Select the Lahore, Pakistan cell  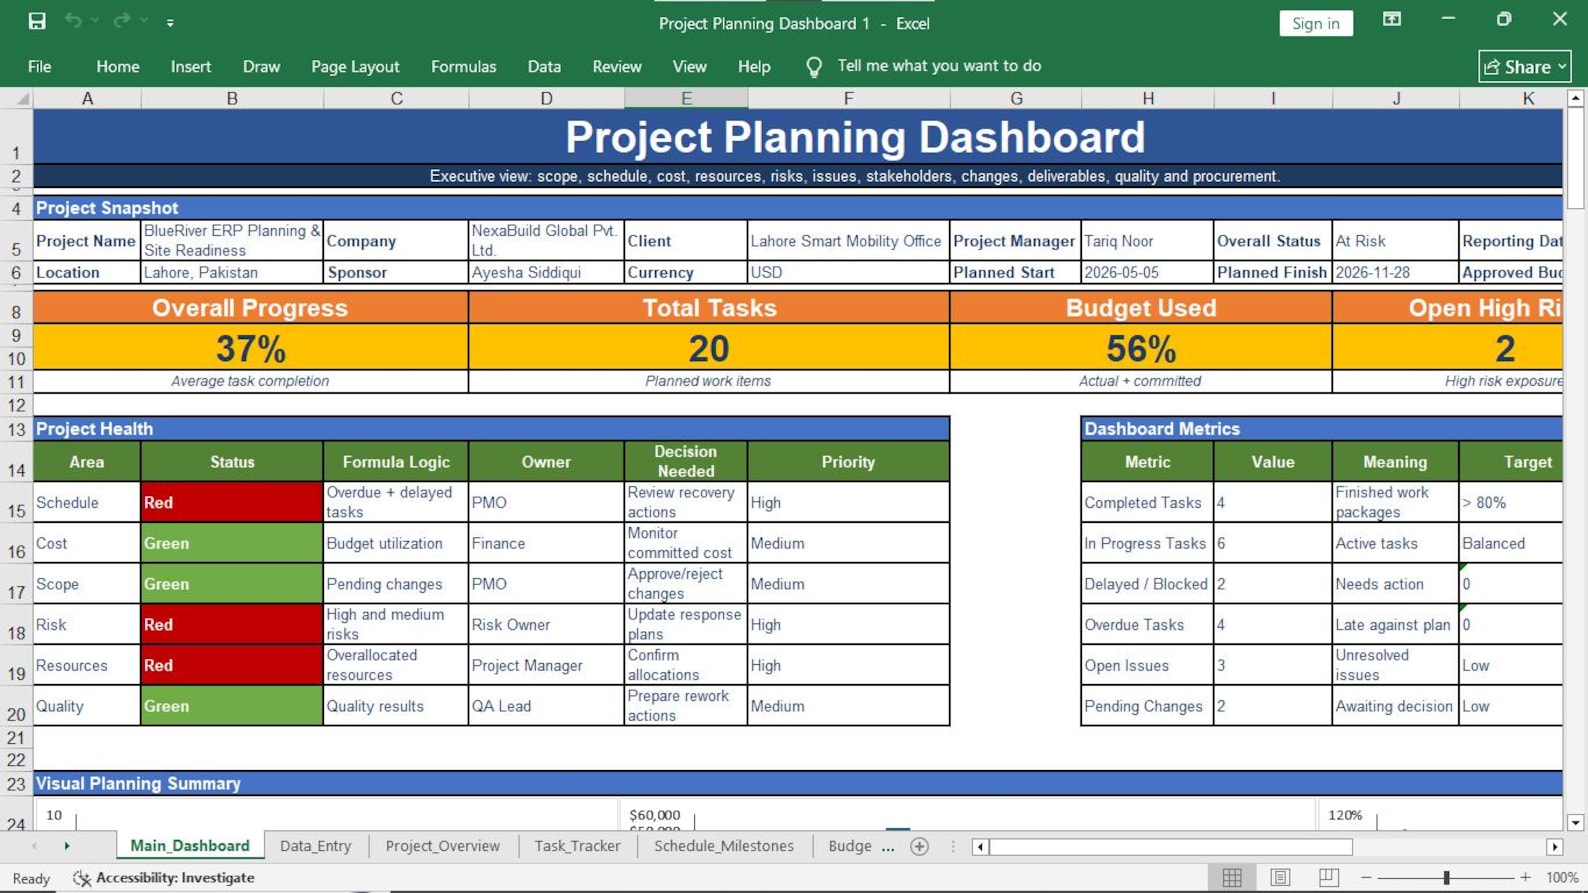click(232, 272)
